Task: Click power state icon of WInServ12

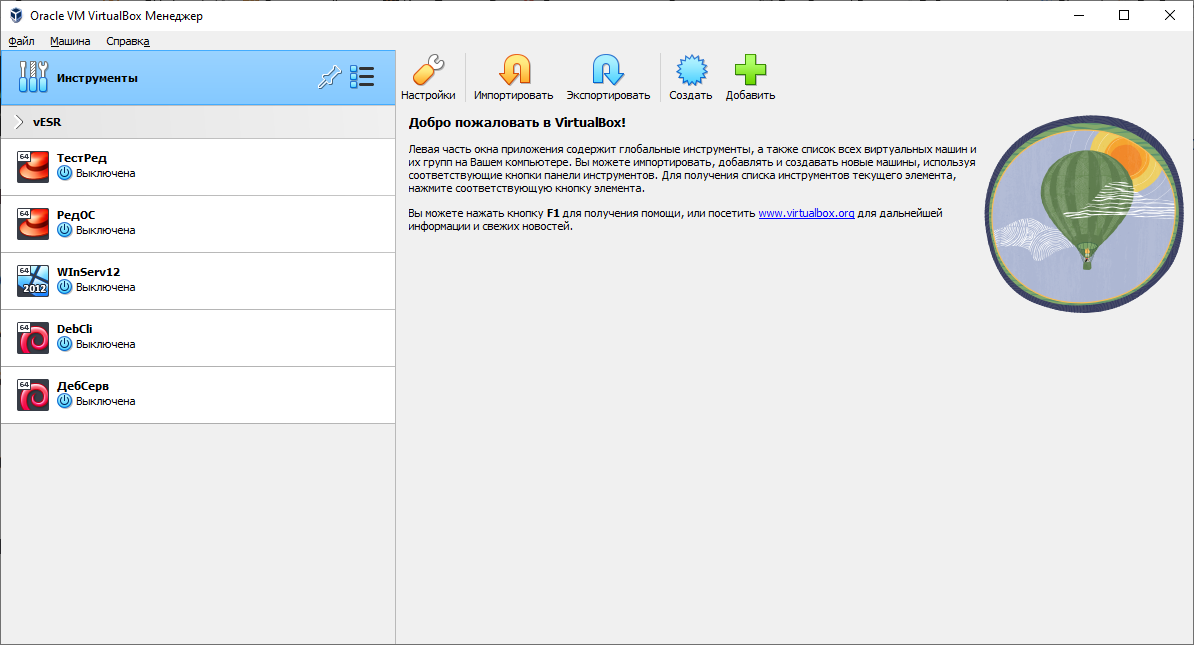Action: tap(65, 287)
